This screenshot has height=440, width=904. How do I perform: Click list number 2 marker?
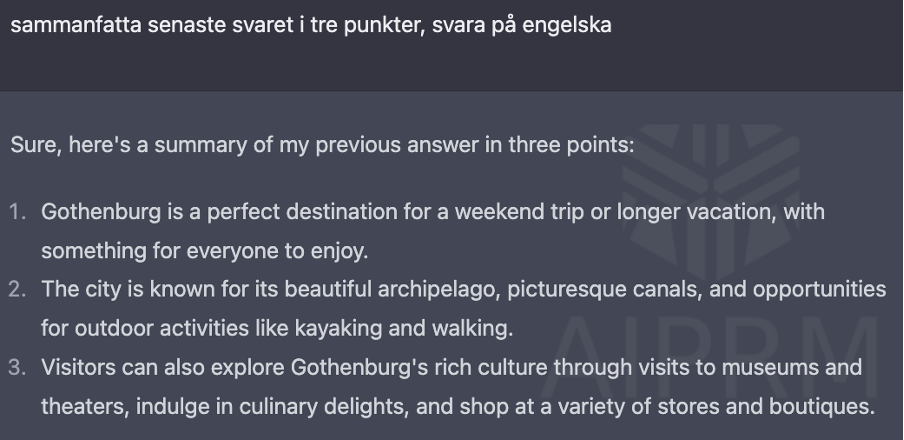point(17,289)
